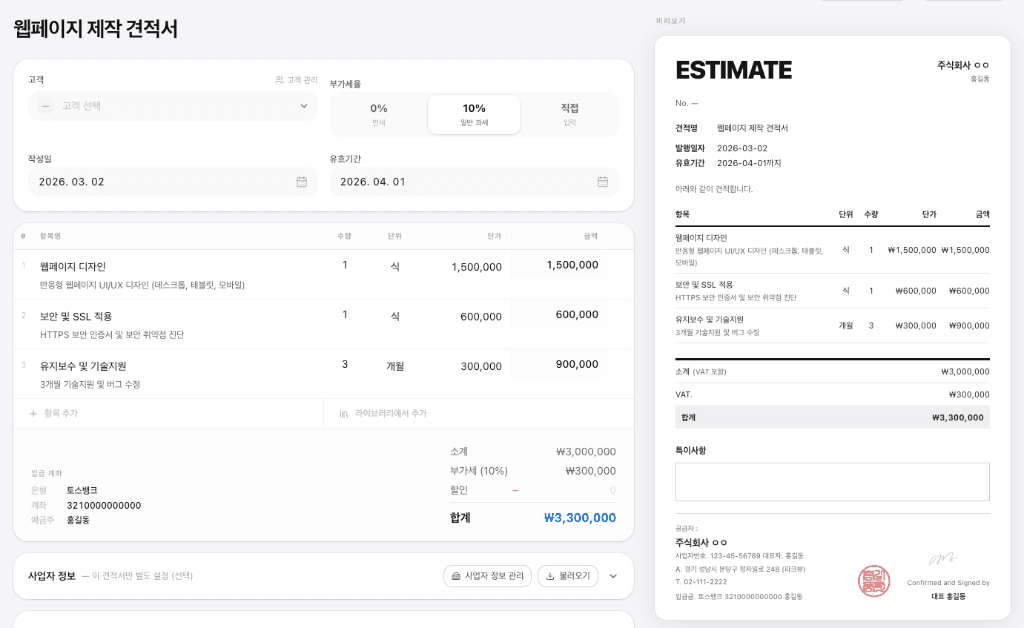This screenshot has width=1024, height=628.
Task: Click the red company seal stamp in preview
Action: click(x=873, y=580)
